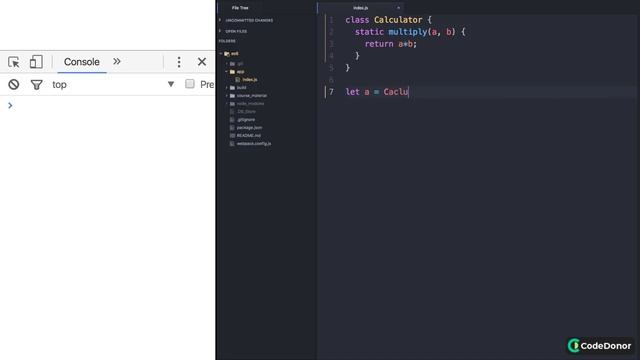Click line number 1 in the gutter
The width and height of the screenshot is (640, 360).
pyautogui.click(x=331, y=20)
